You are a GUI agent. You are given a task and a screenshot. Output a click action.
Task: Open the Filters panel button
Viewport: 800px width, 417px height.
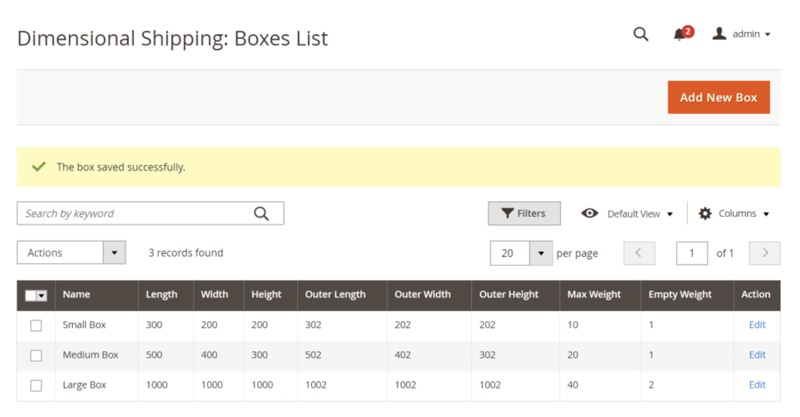pos(524,213)
